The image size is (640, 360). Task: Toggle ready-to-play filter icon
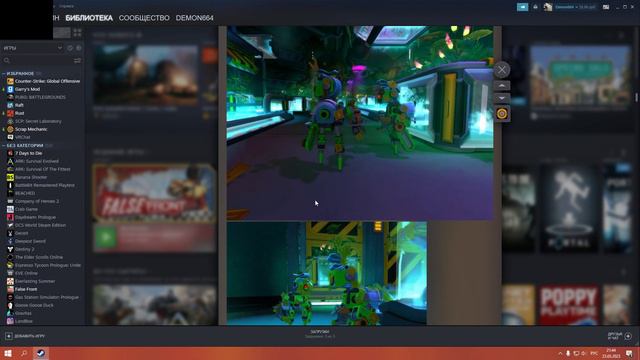[x=78, y=48]
